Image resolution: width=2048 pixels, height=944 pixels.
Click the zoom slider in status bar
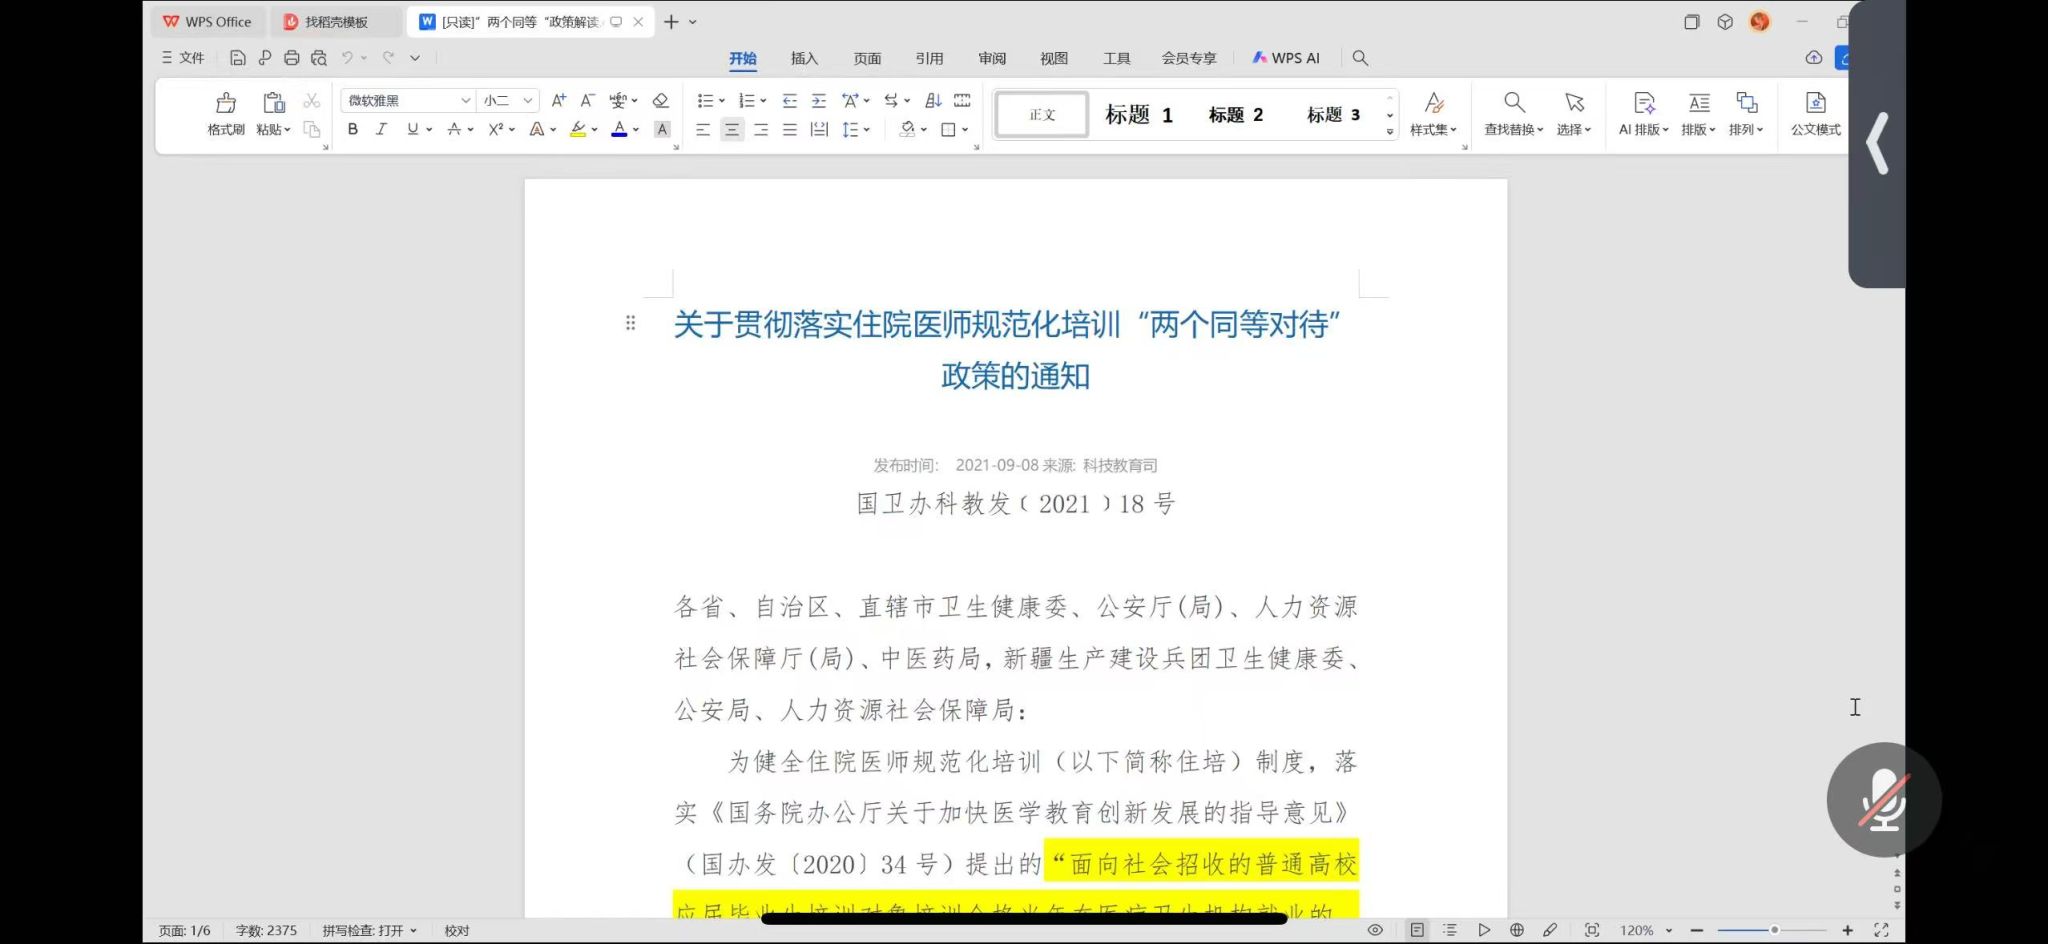coord(1773,930)
